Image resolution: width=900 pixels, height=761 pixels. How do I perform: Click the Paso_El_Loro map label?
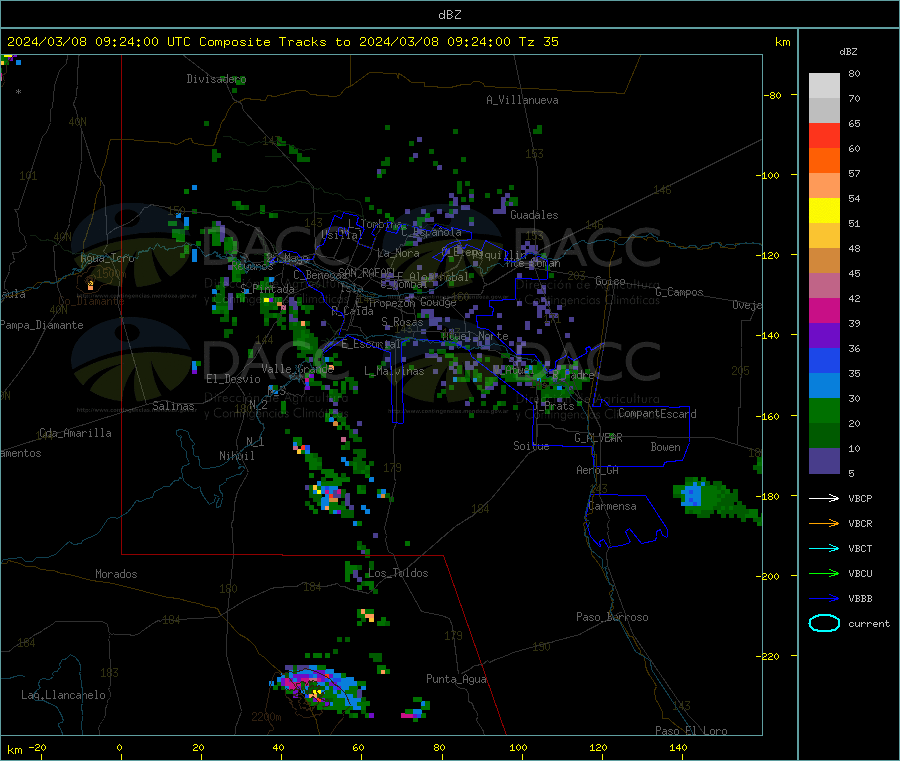(x=691, y=731)
